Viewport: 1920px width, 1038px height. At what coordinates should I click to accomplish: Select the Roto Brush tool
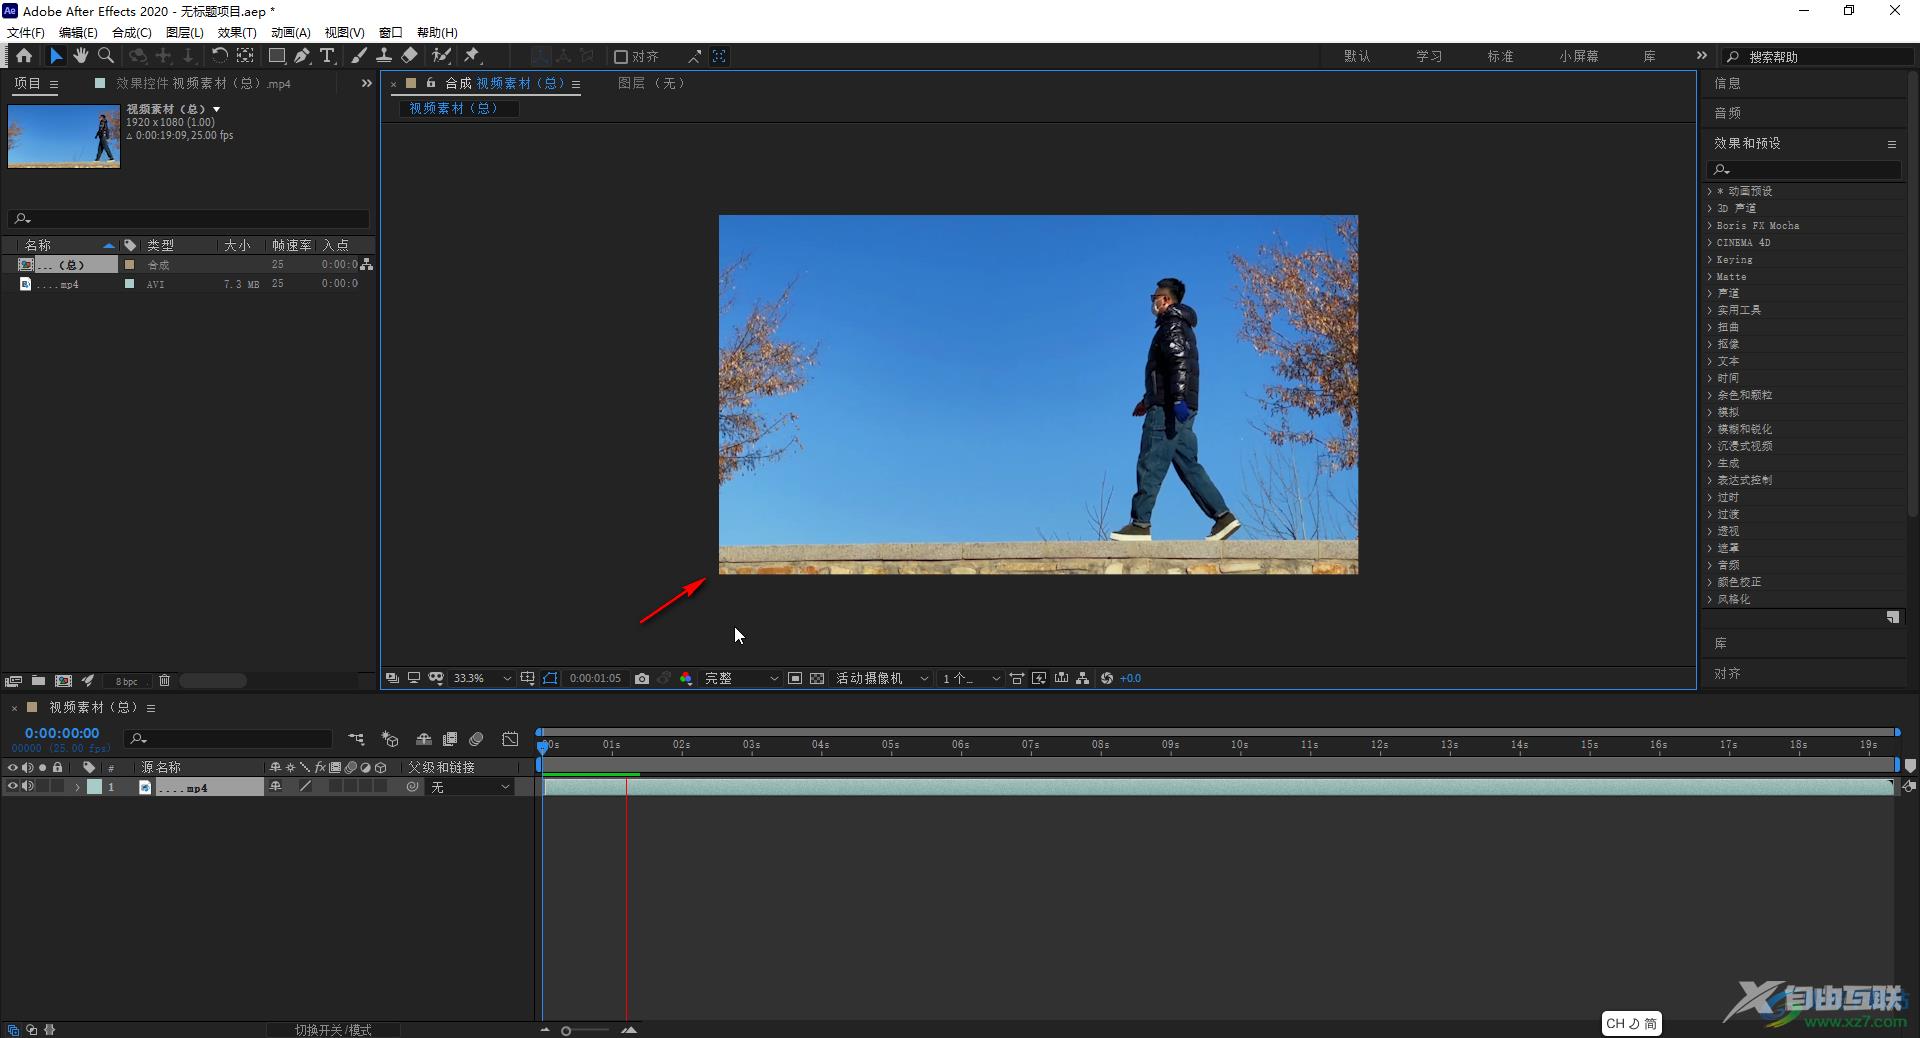tap(441, 56)
